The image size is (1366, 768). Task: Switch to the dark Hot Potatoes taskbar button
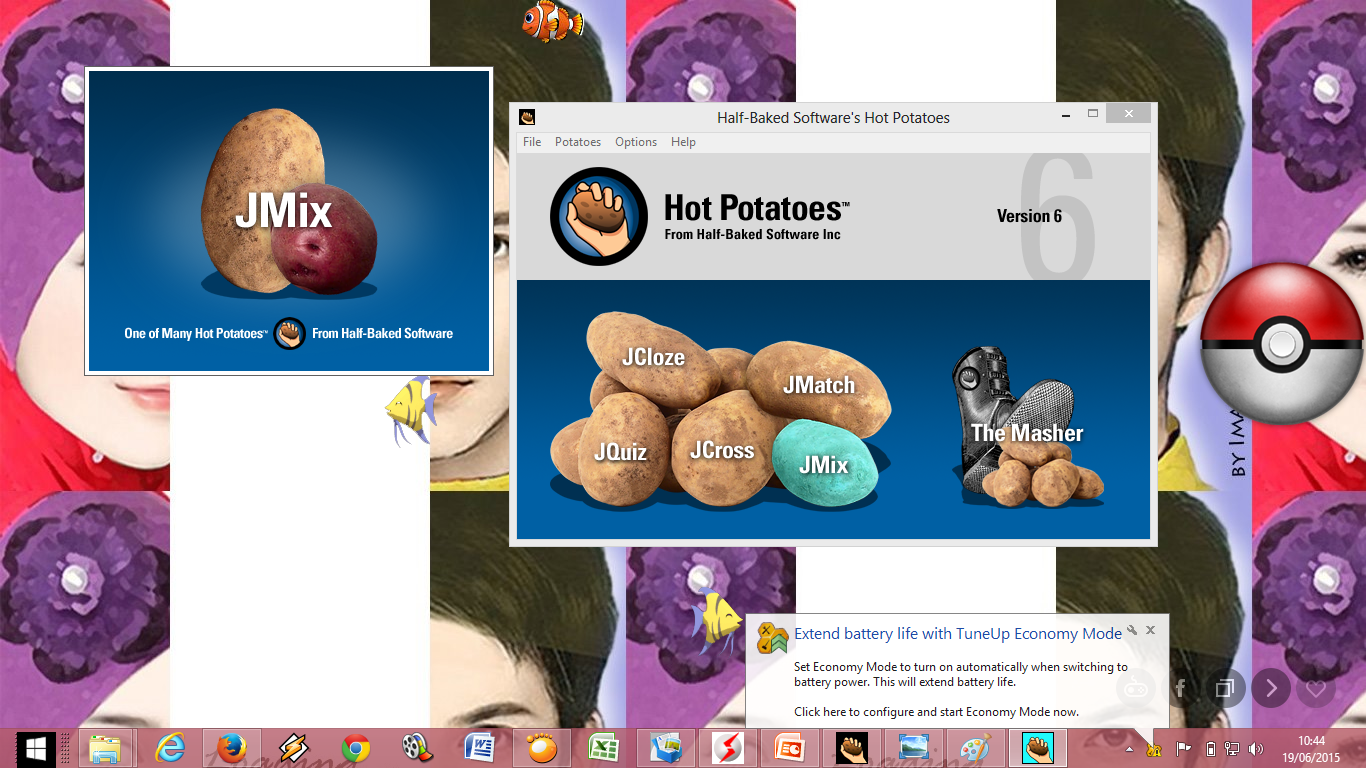[852, 748]
